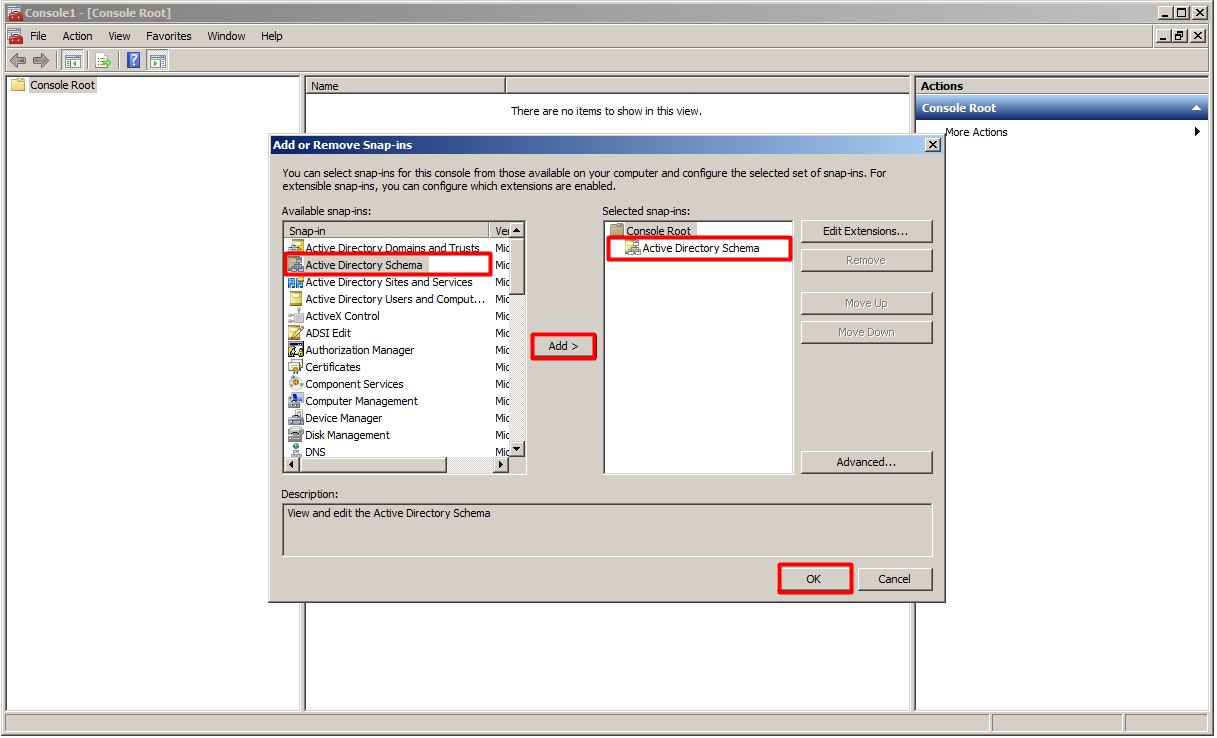The height and width of the screenshot is (738, 1217).
Task: Choose Device Manager from available snap-ins
Action: coord(343,418)
